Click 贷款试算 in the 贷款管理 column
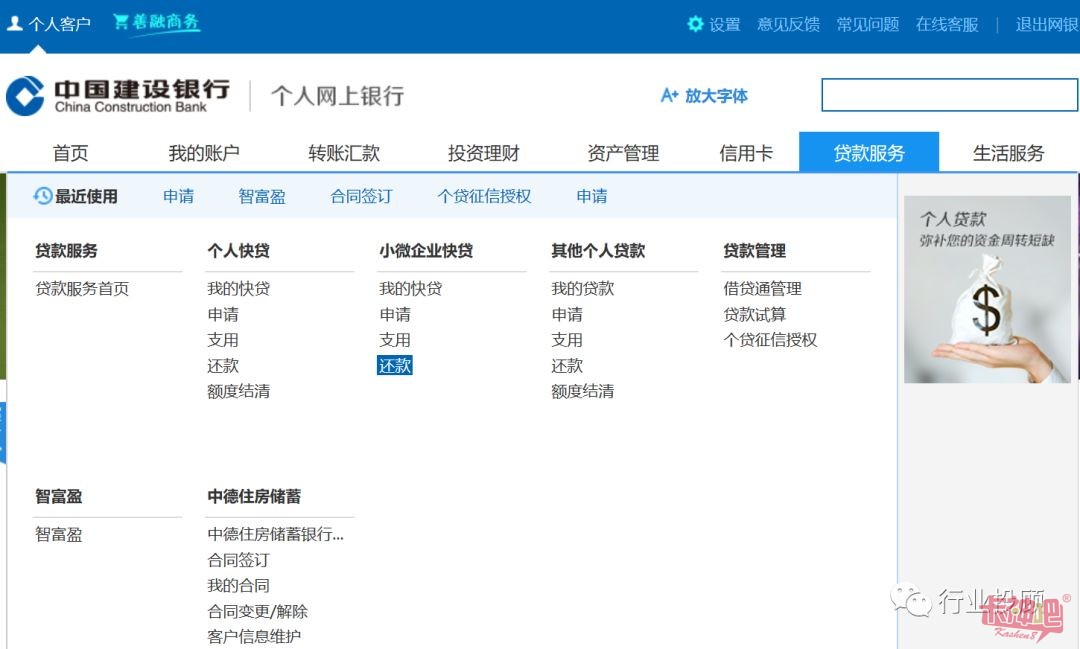The width and height of the screenshot is (1080, 649). [758, 314]
